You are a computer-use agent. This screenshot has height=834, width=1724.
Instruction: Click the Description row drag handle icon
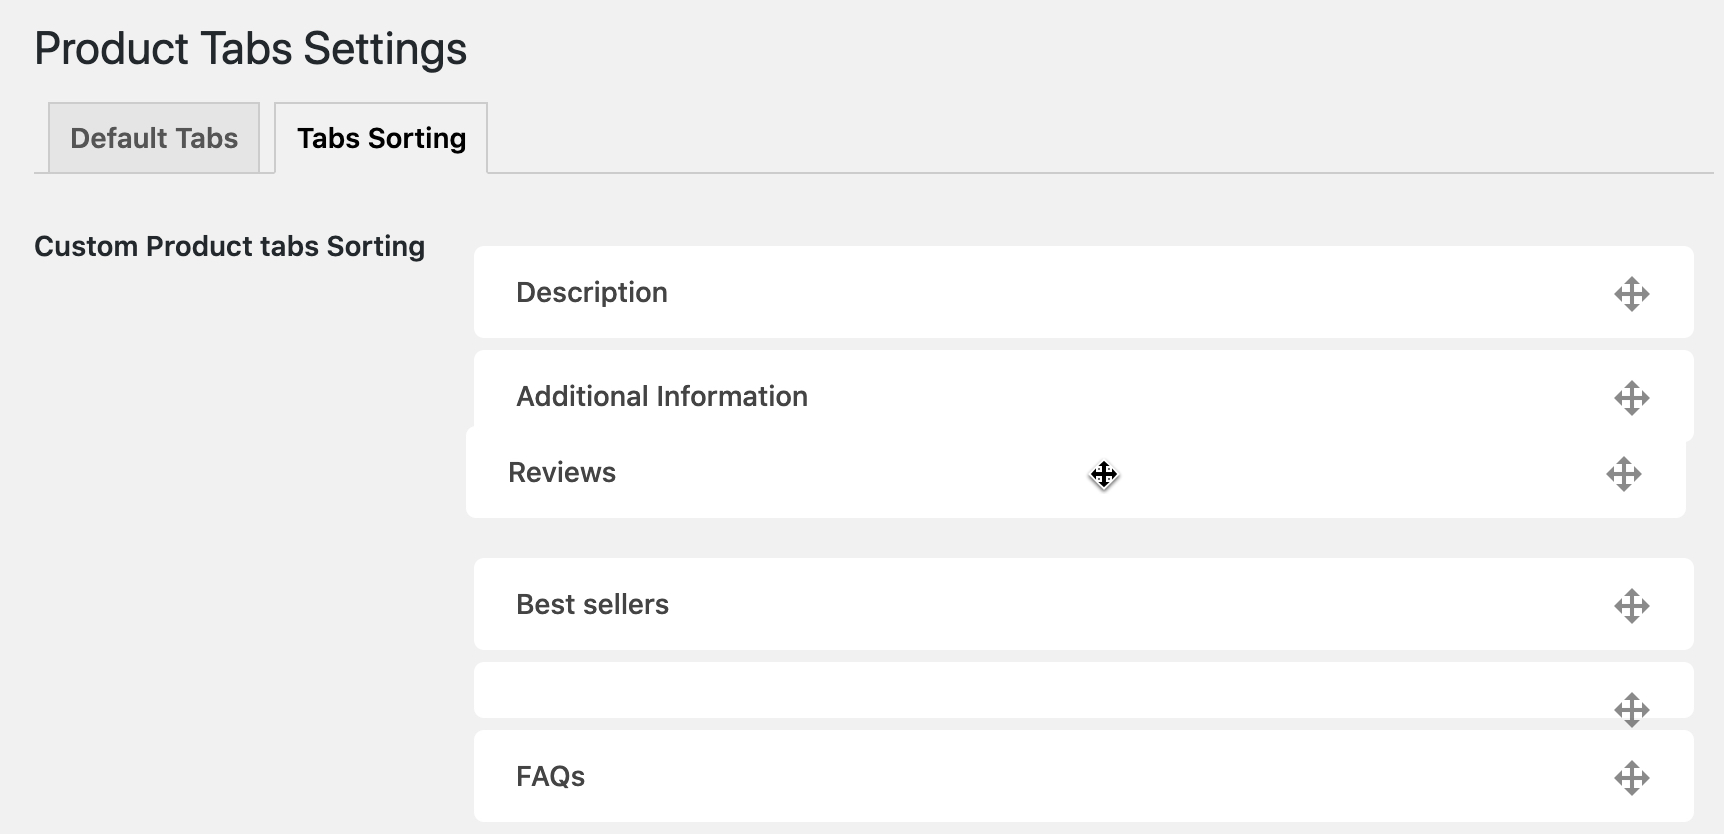click(x=1631, y=294)
